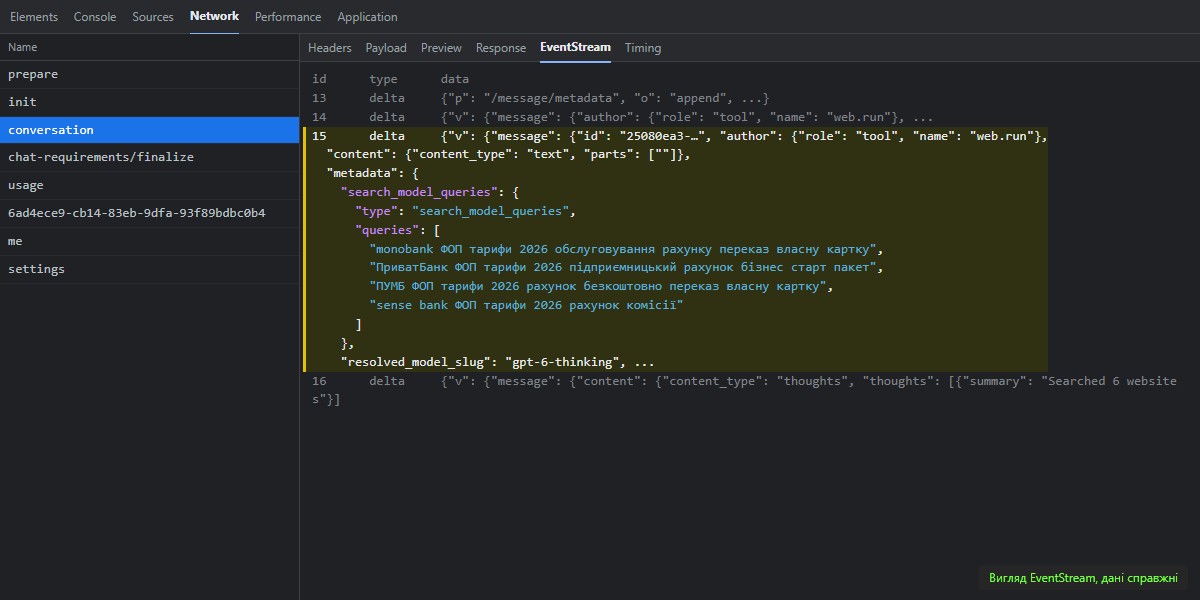Select the usage request
1200x600 pixels.
150,186
